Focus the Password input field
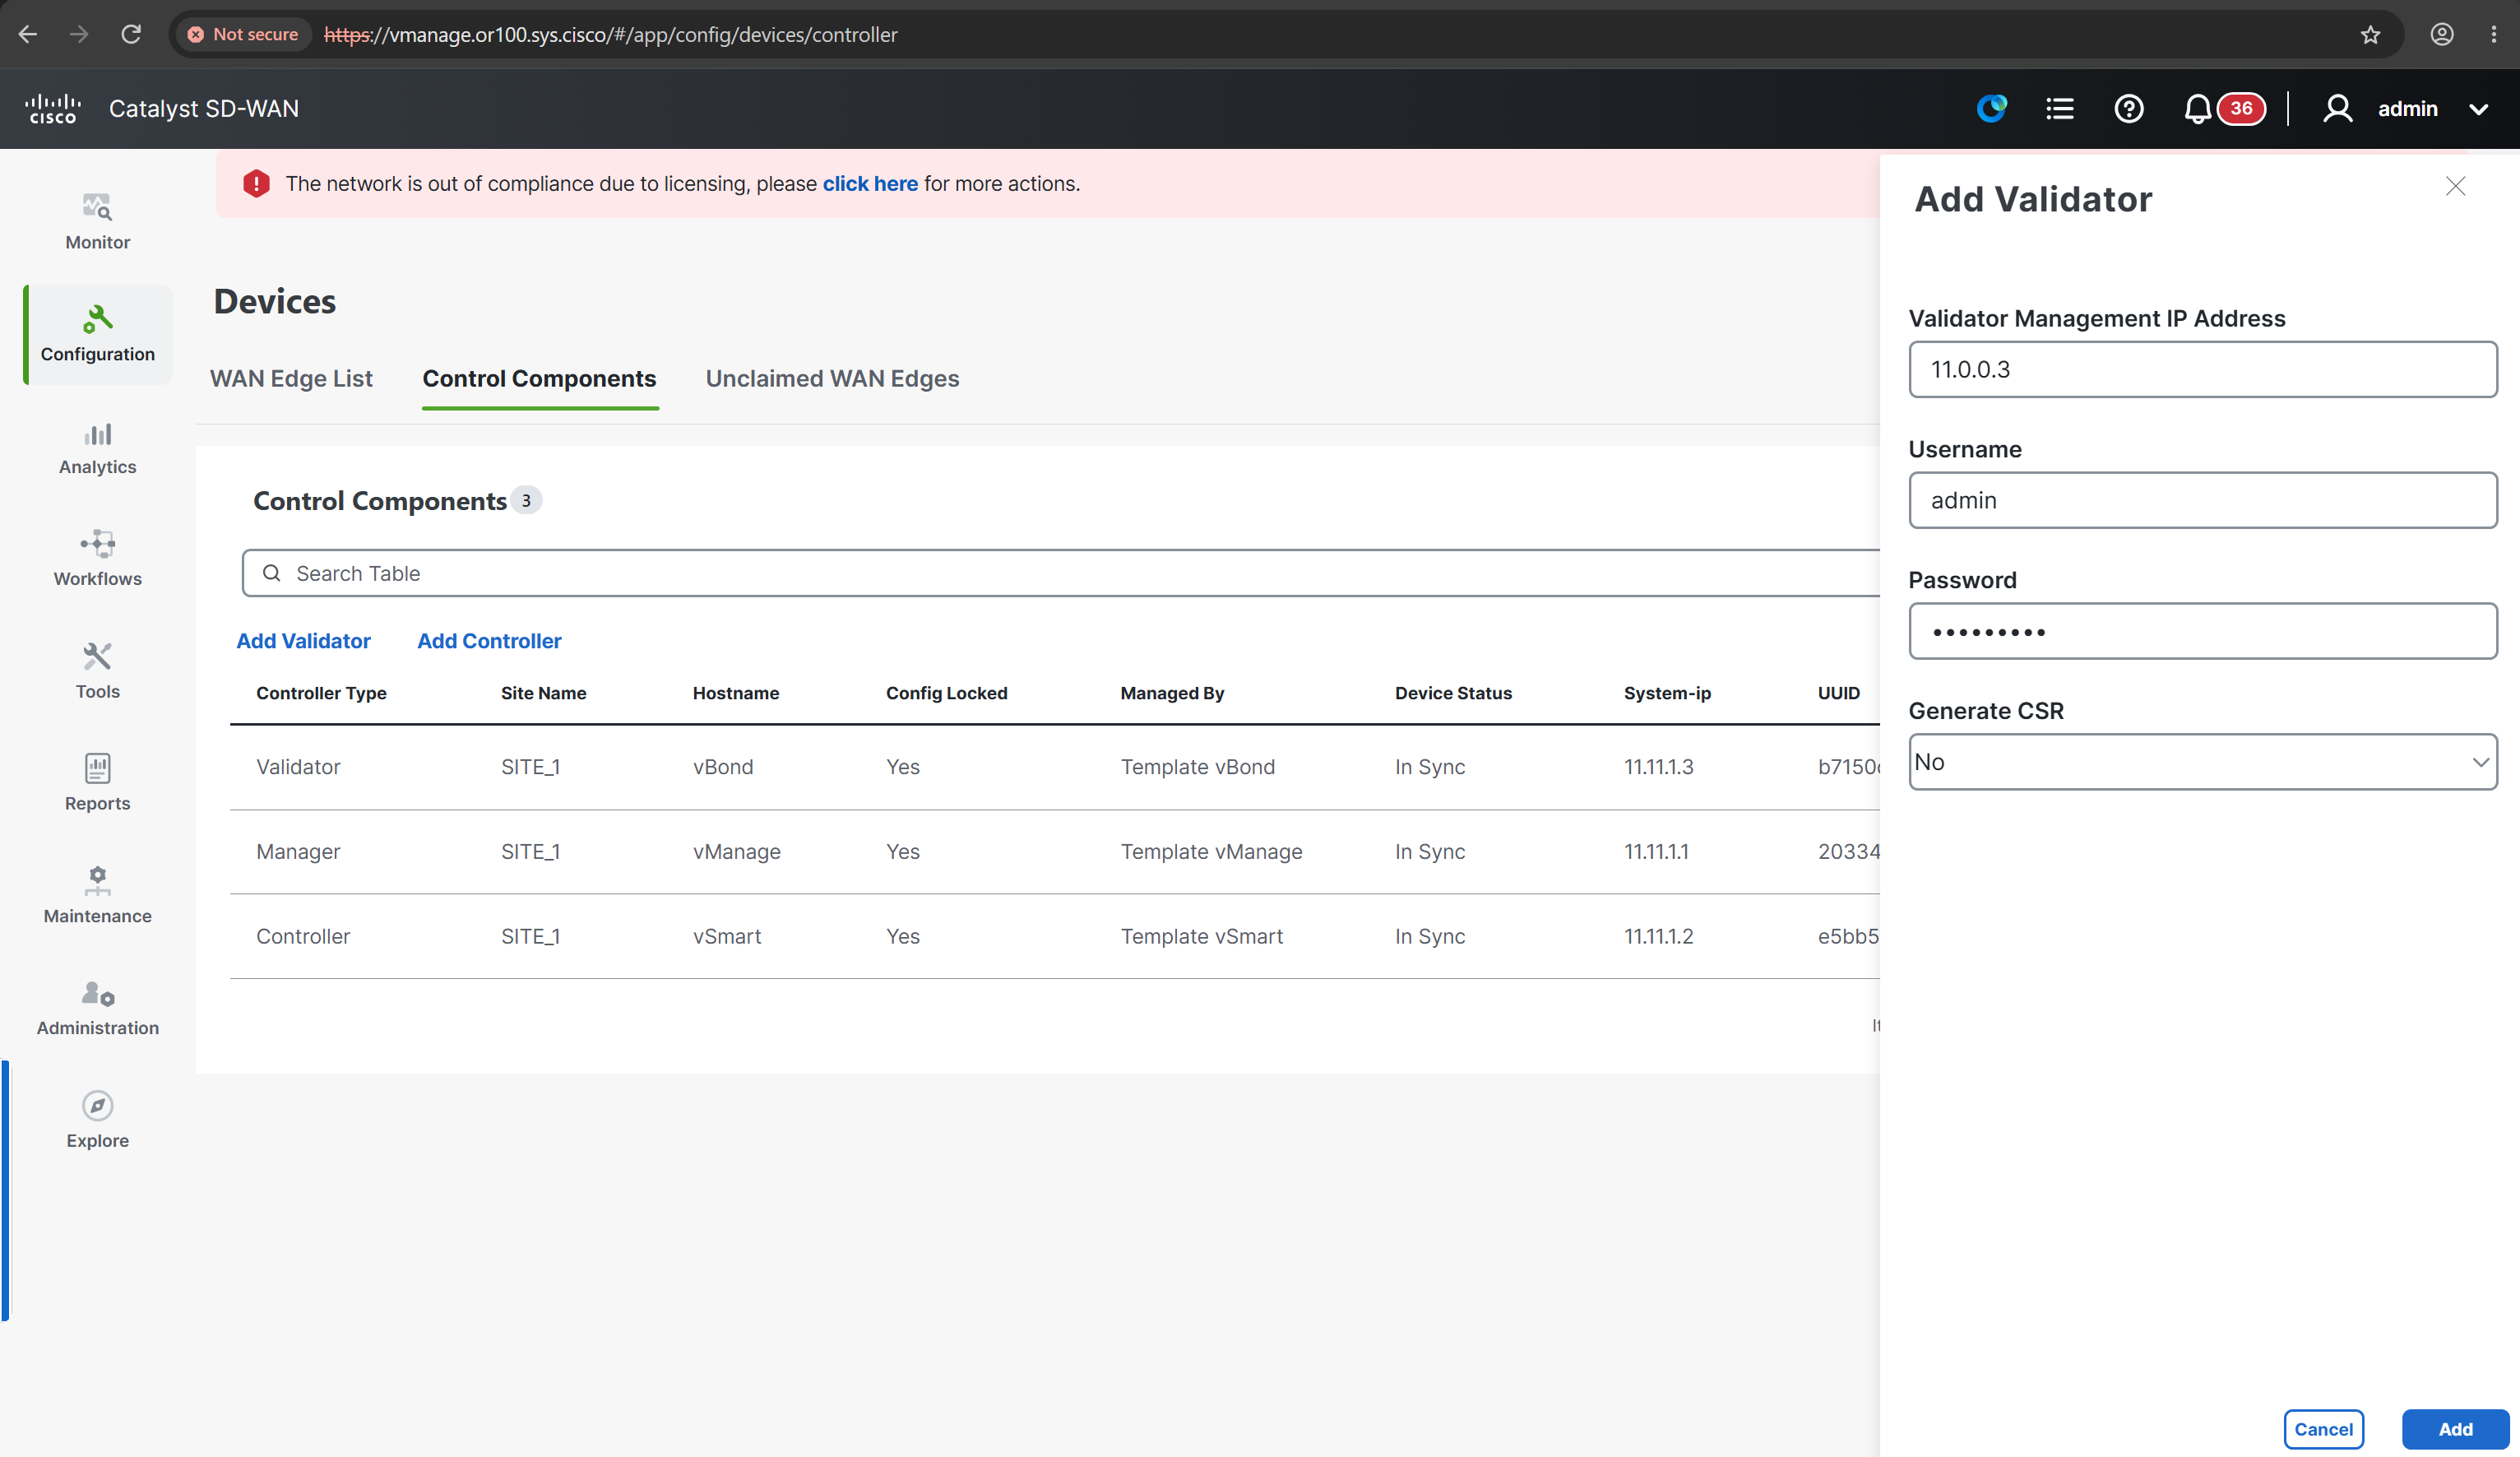2520x1457 pixels. [2202, 631]
